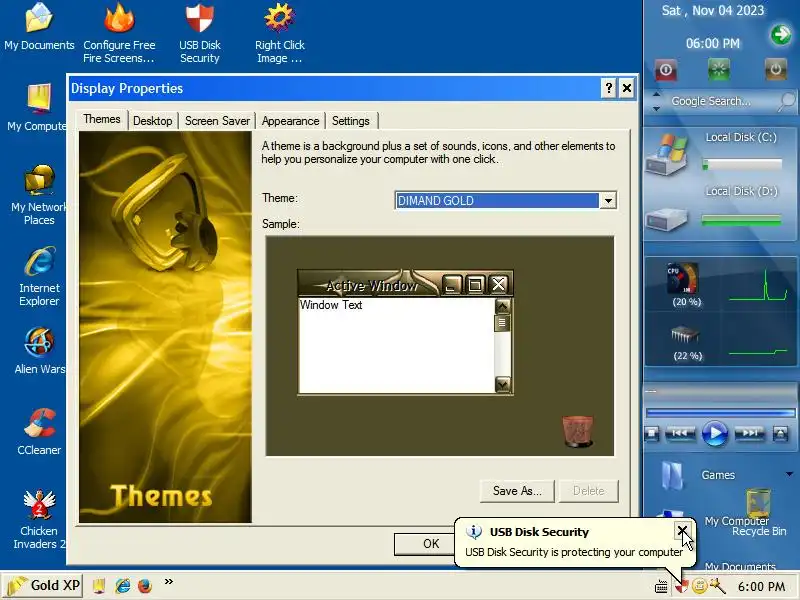Switch to the Settings tab

(x=351, y=121)
